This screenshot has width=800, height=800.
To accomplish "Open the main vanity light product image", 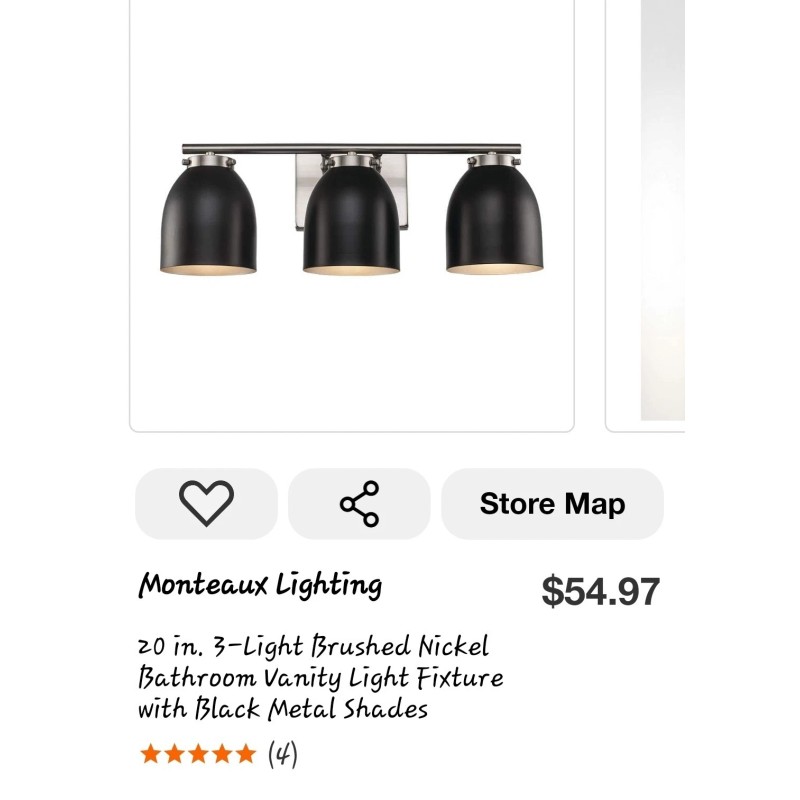I will tap(352, 215).
